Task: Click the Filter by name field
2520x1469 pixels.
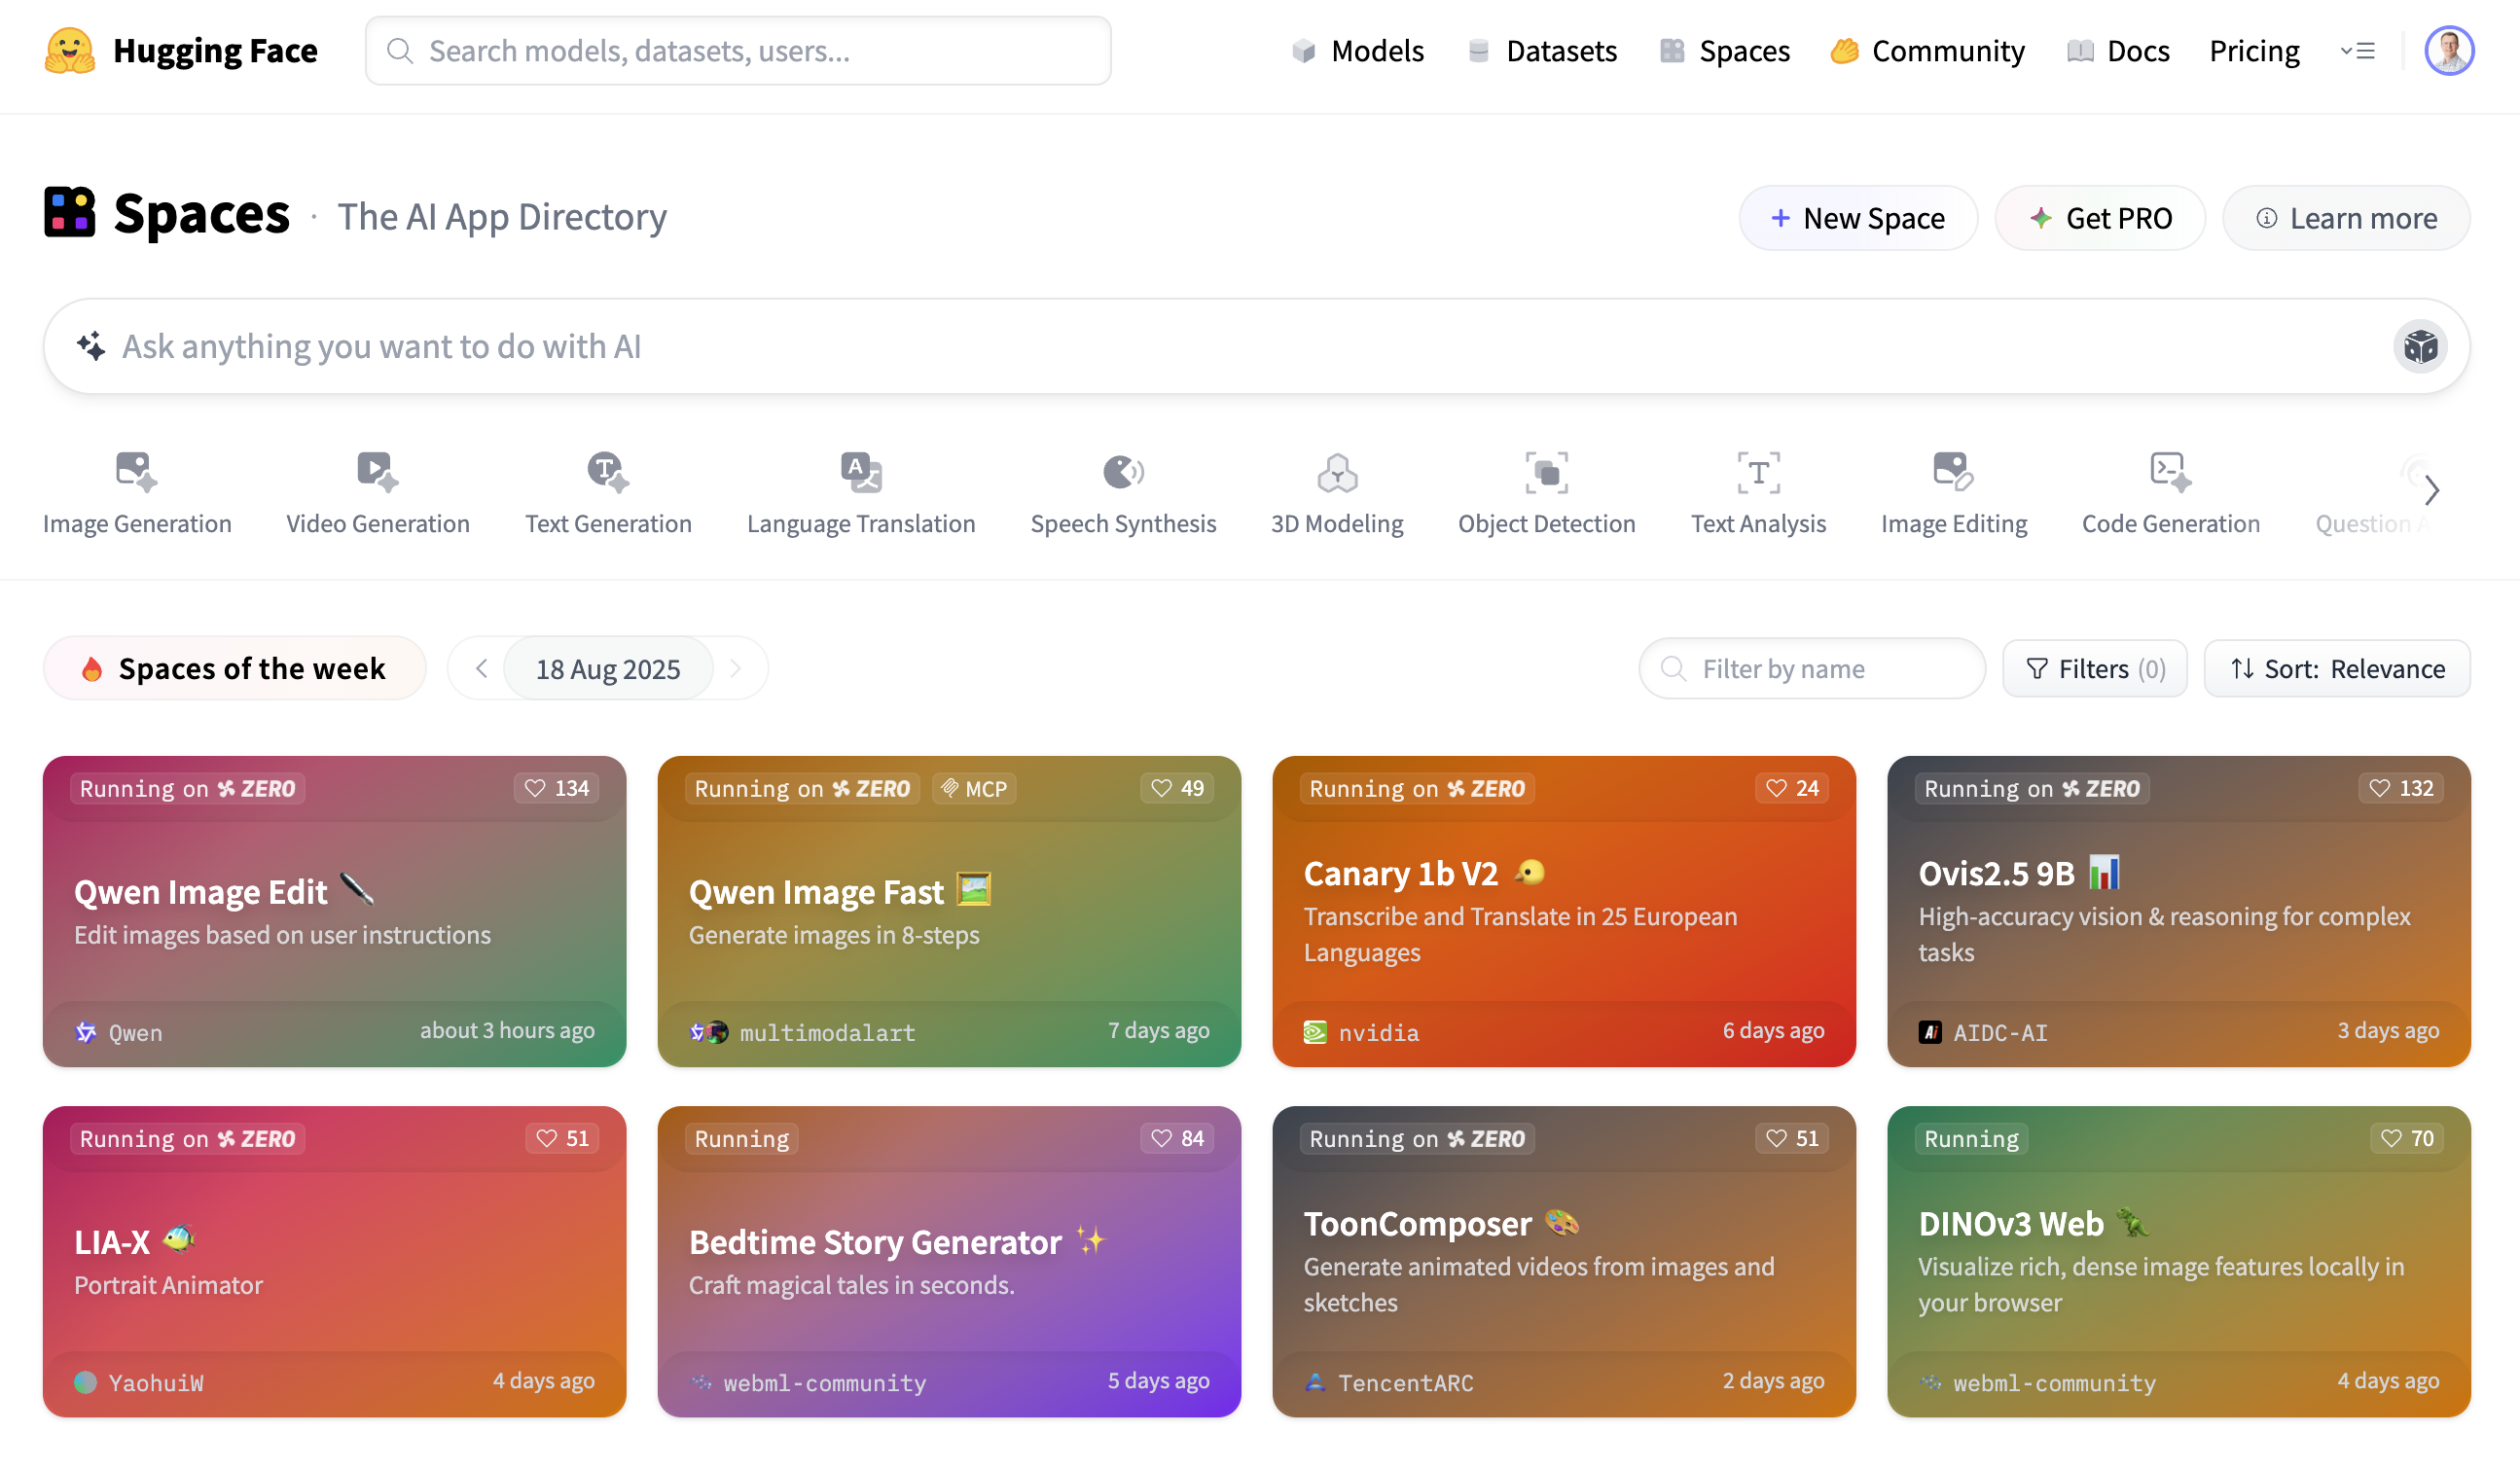Action: click(1811, 668)
